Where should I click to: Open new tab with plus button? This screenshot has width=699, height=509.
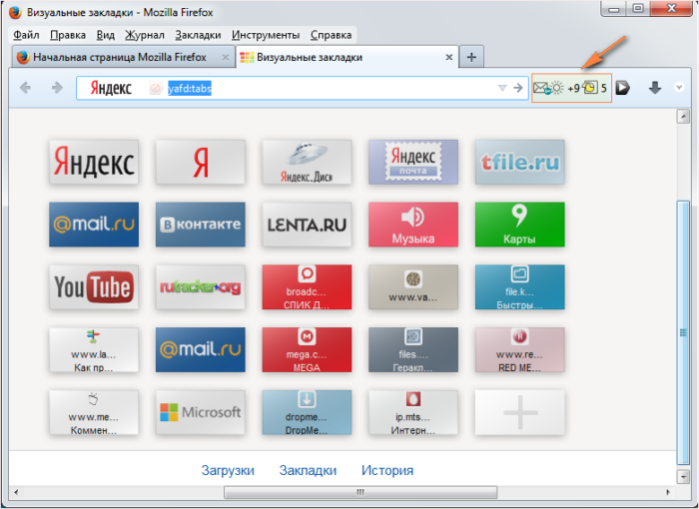471,57
